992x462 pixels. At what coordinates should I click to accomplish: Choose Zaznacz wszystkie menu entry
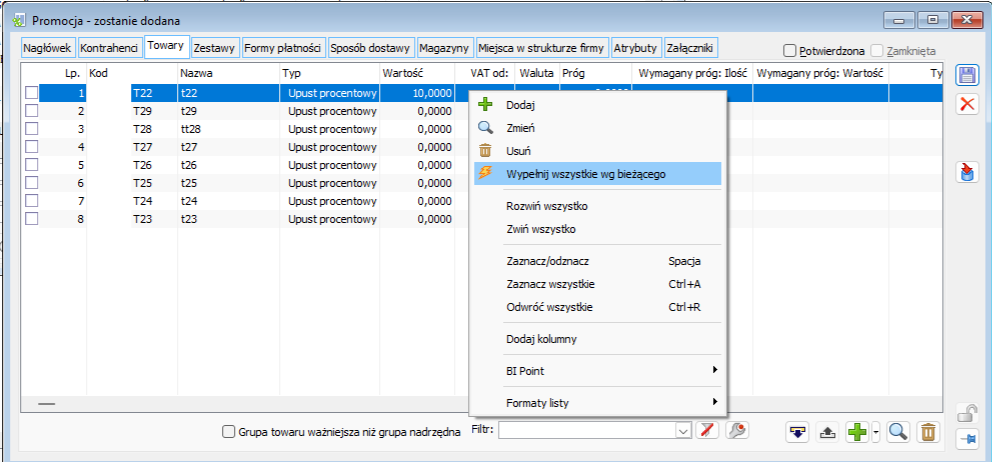[x=598, y=284]
